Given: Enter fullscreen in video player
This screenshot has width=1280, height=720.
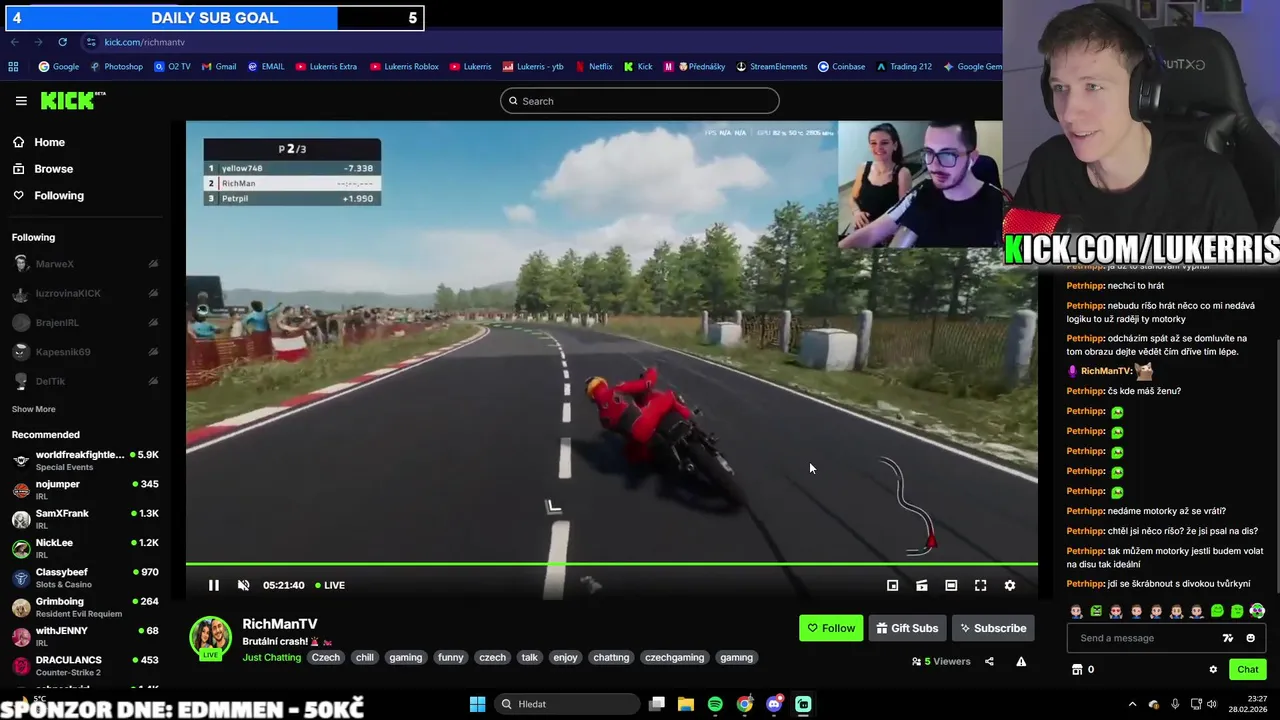Looking at the screenshot, I should coord(981,585).
